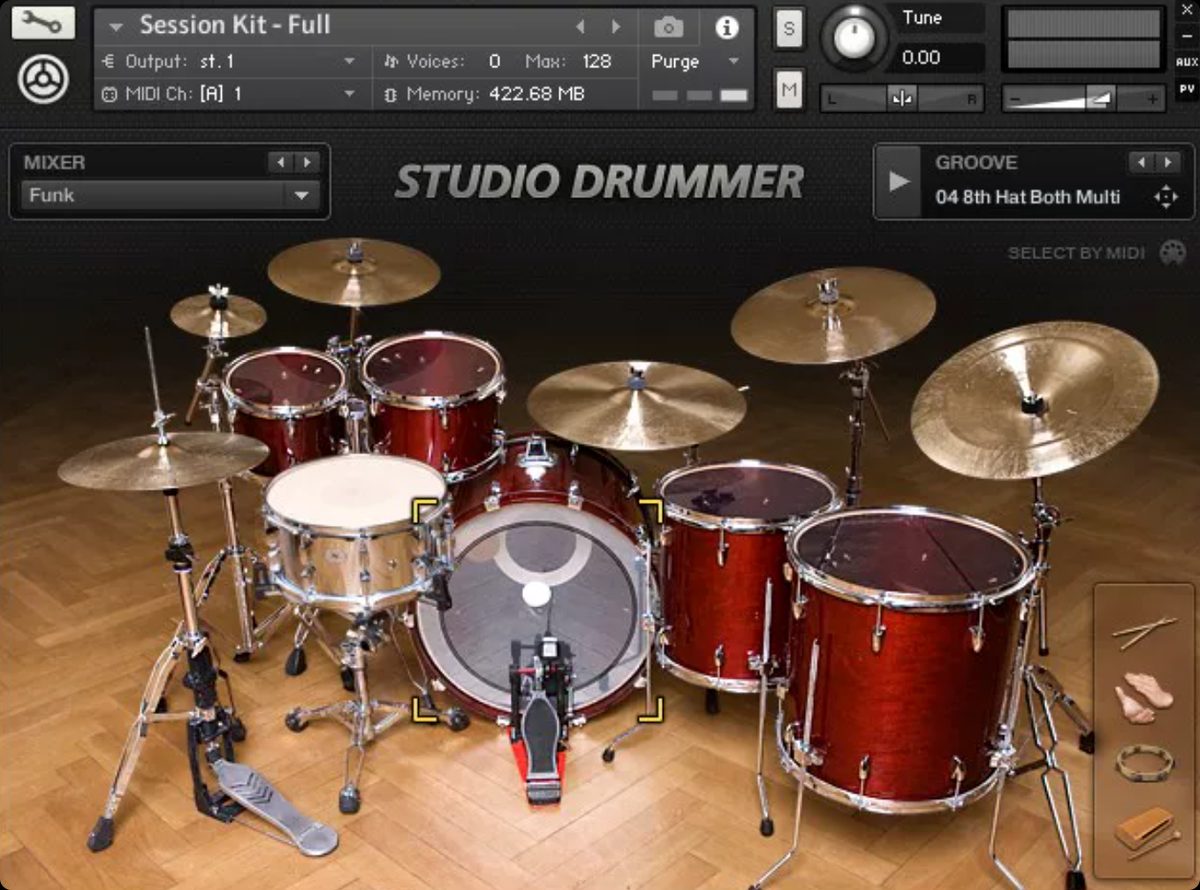The height and width of the screenshot is (890, 1200).
Task: Click the Kontakt instrument logo icon
Action: (x=43, y=80)
